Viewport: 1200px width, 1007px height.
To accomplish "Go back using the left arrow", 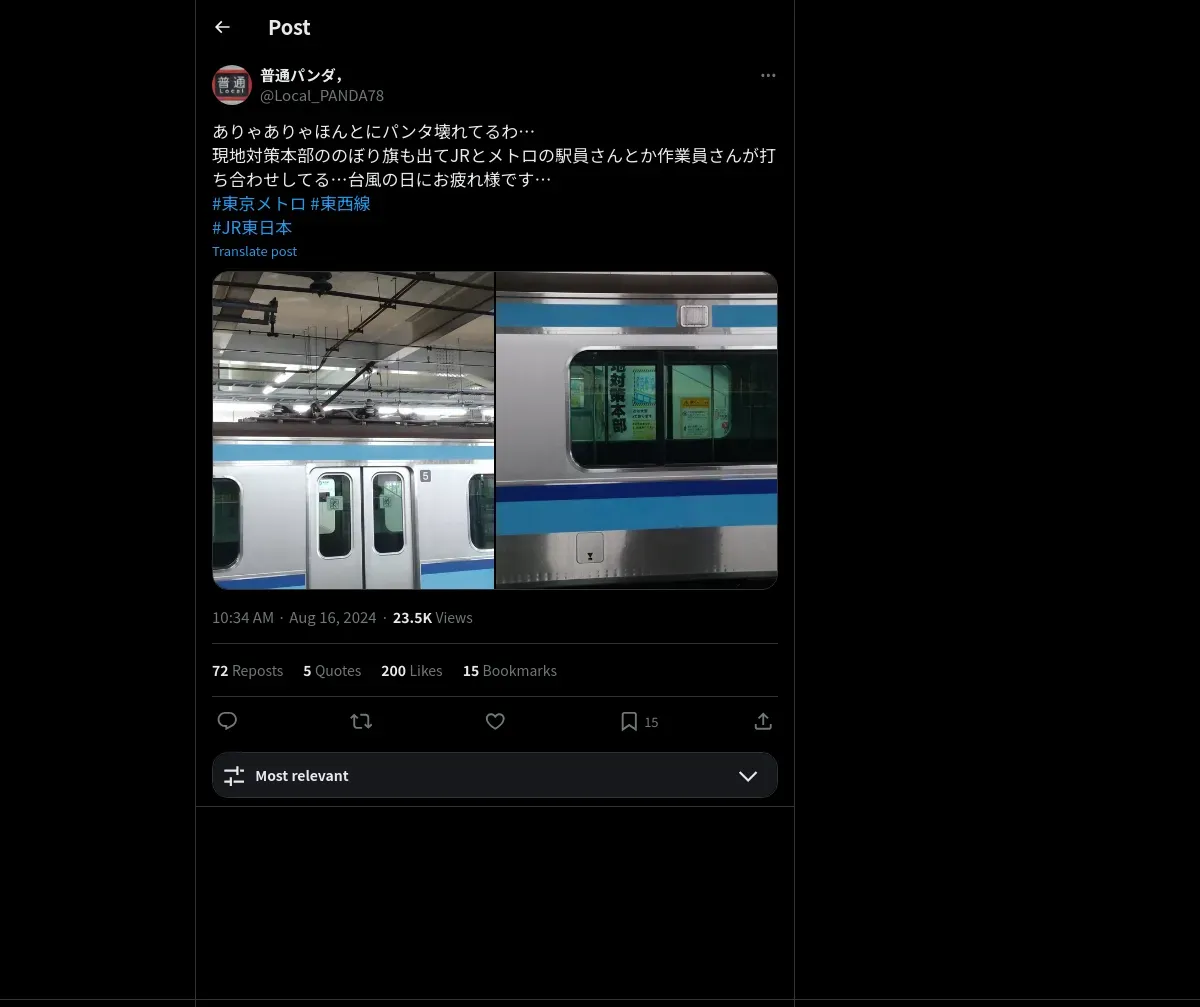I will click(222, 27).
